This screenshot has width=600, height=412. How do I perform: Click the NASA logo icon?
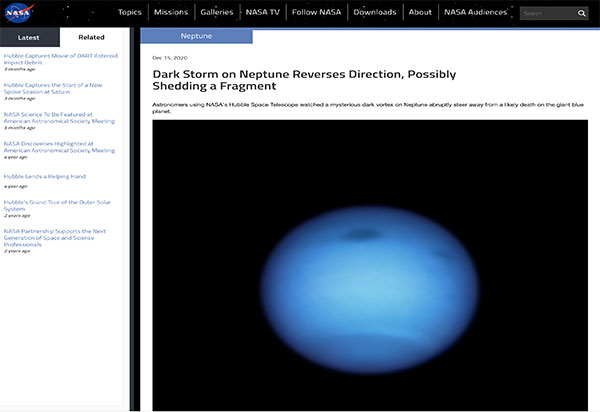coord(19,13)
